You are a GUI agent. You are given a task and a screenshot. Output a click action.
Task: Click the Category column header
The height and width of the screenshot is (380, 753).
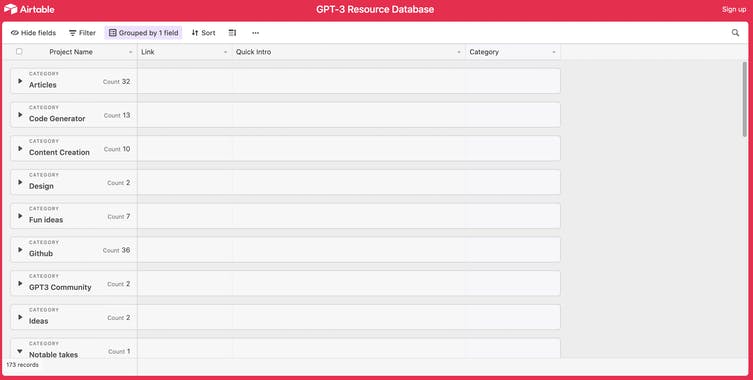[484, 52]
